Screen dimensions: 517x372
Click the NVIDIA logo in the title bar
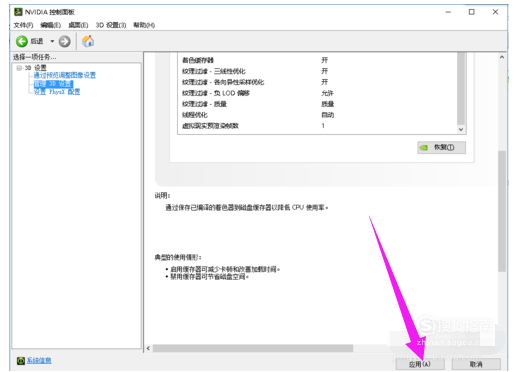[x=18, y=12]
